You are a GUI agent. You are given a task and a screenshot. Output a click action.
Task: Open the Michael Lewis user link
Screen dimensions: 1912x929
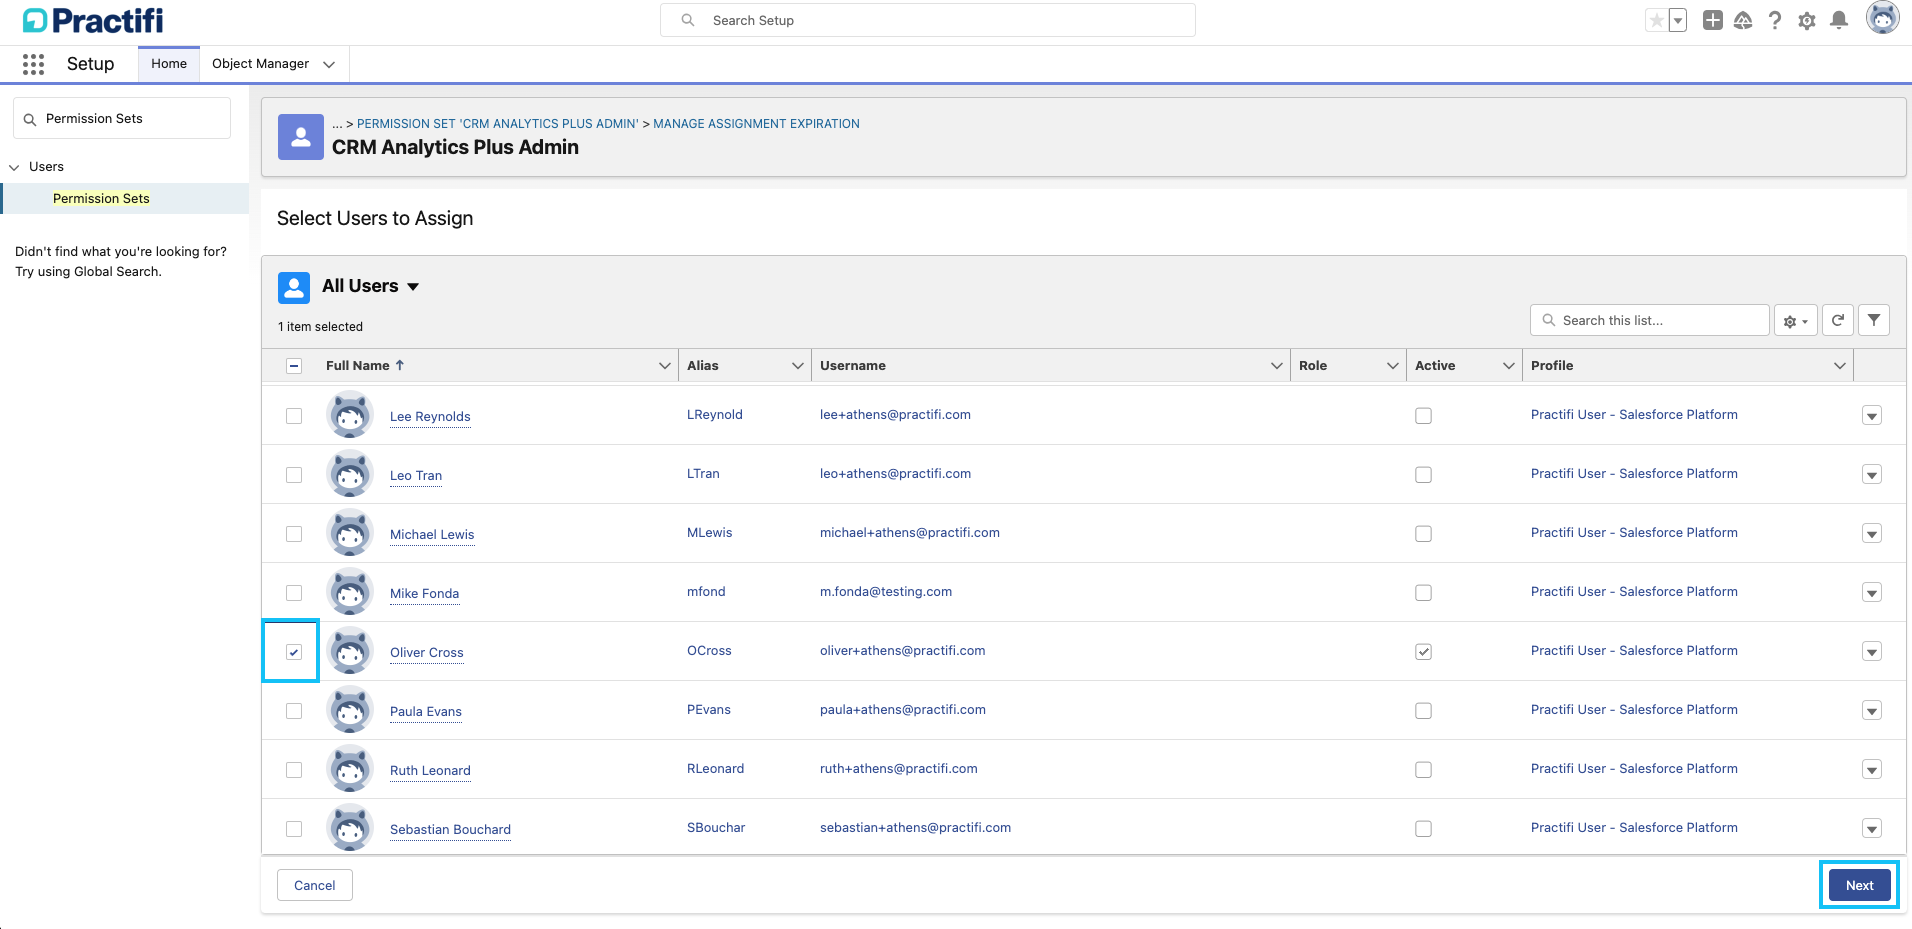[x=432, y=534]
